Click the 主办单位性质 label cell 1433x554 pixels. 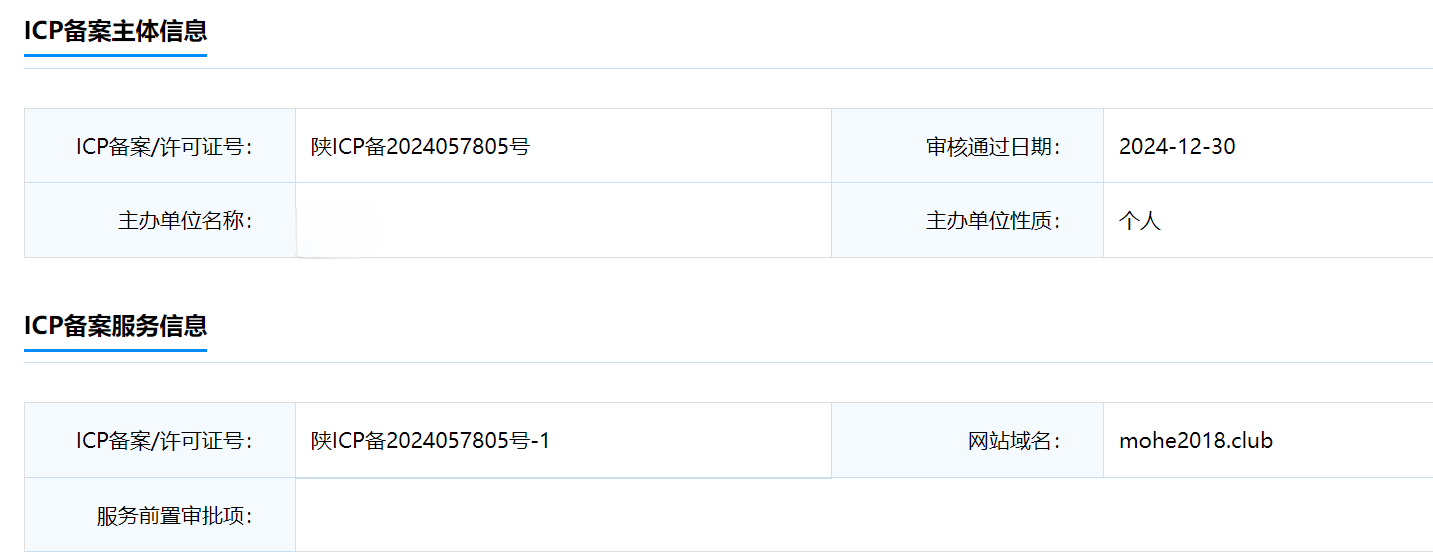(967, 220)
